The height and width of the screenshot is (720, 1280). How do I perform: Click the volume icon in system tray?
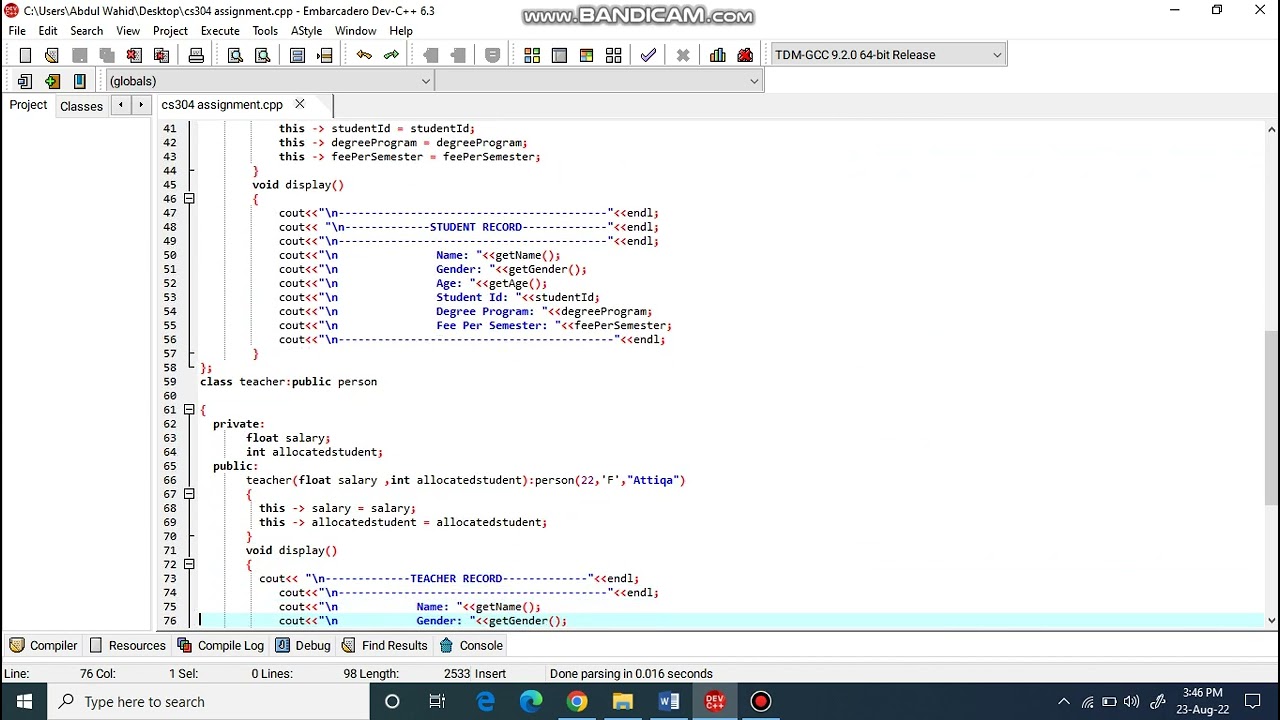pos(1132,701)
